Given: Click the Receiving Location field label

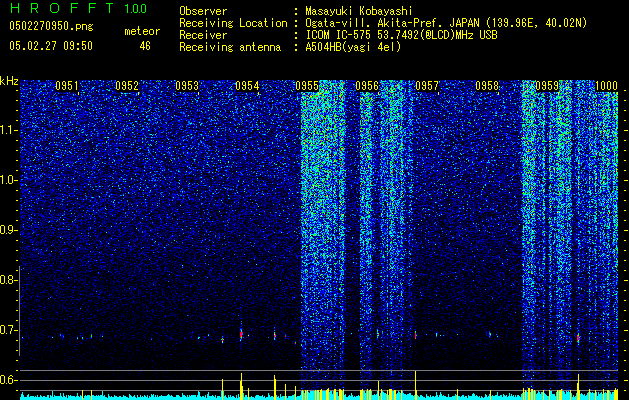Looking at the screenshot, I should pos(233,23).
